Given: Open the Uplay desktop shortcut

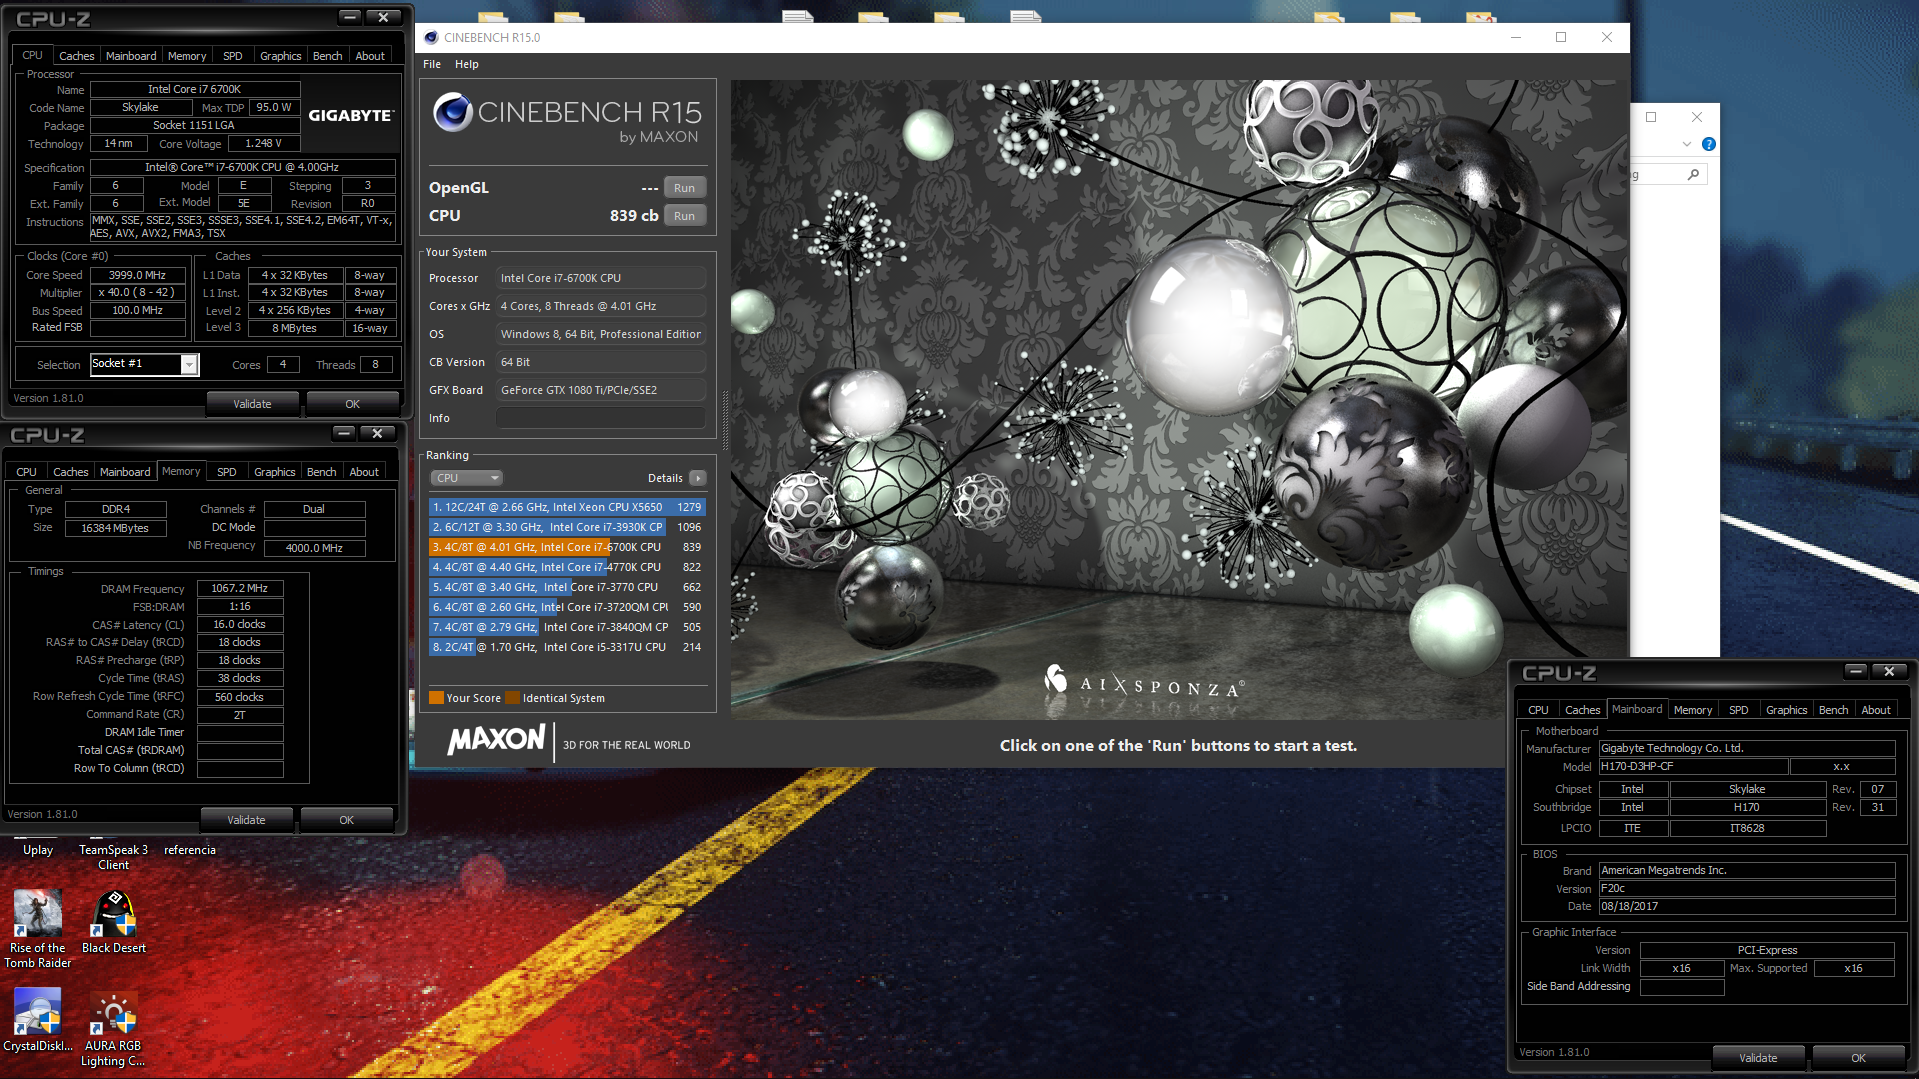Looking at the screenshot, I should 38,850.
